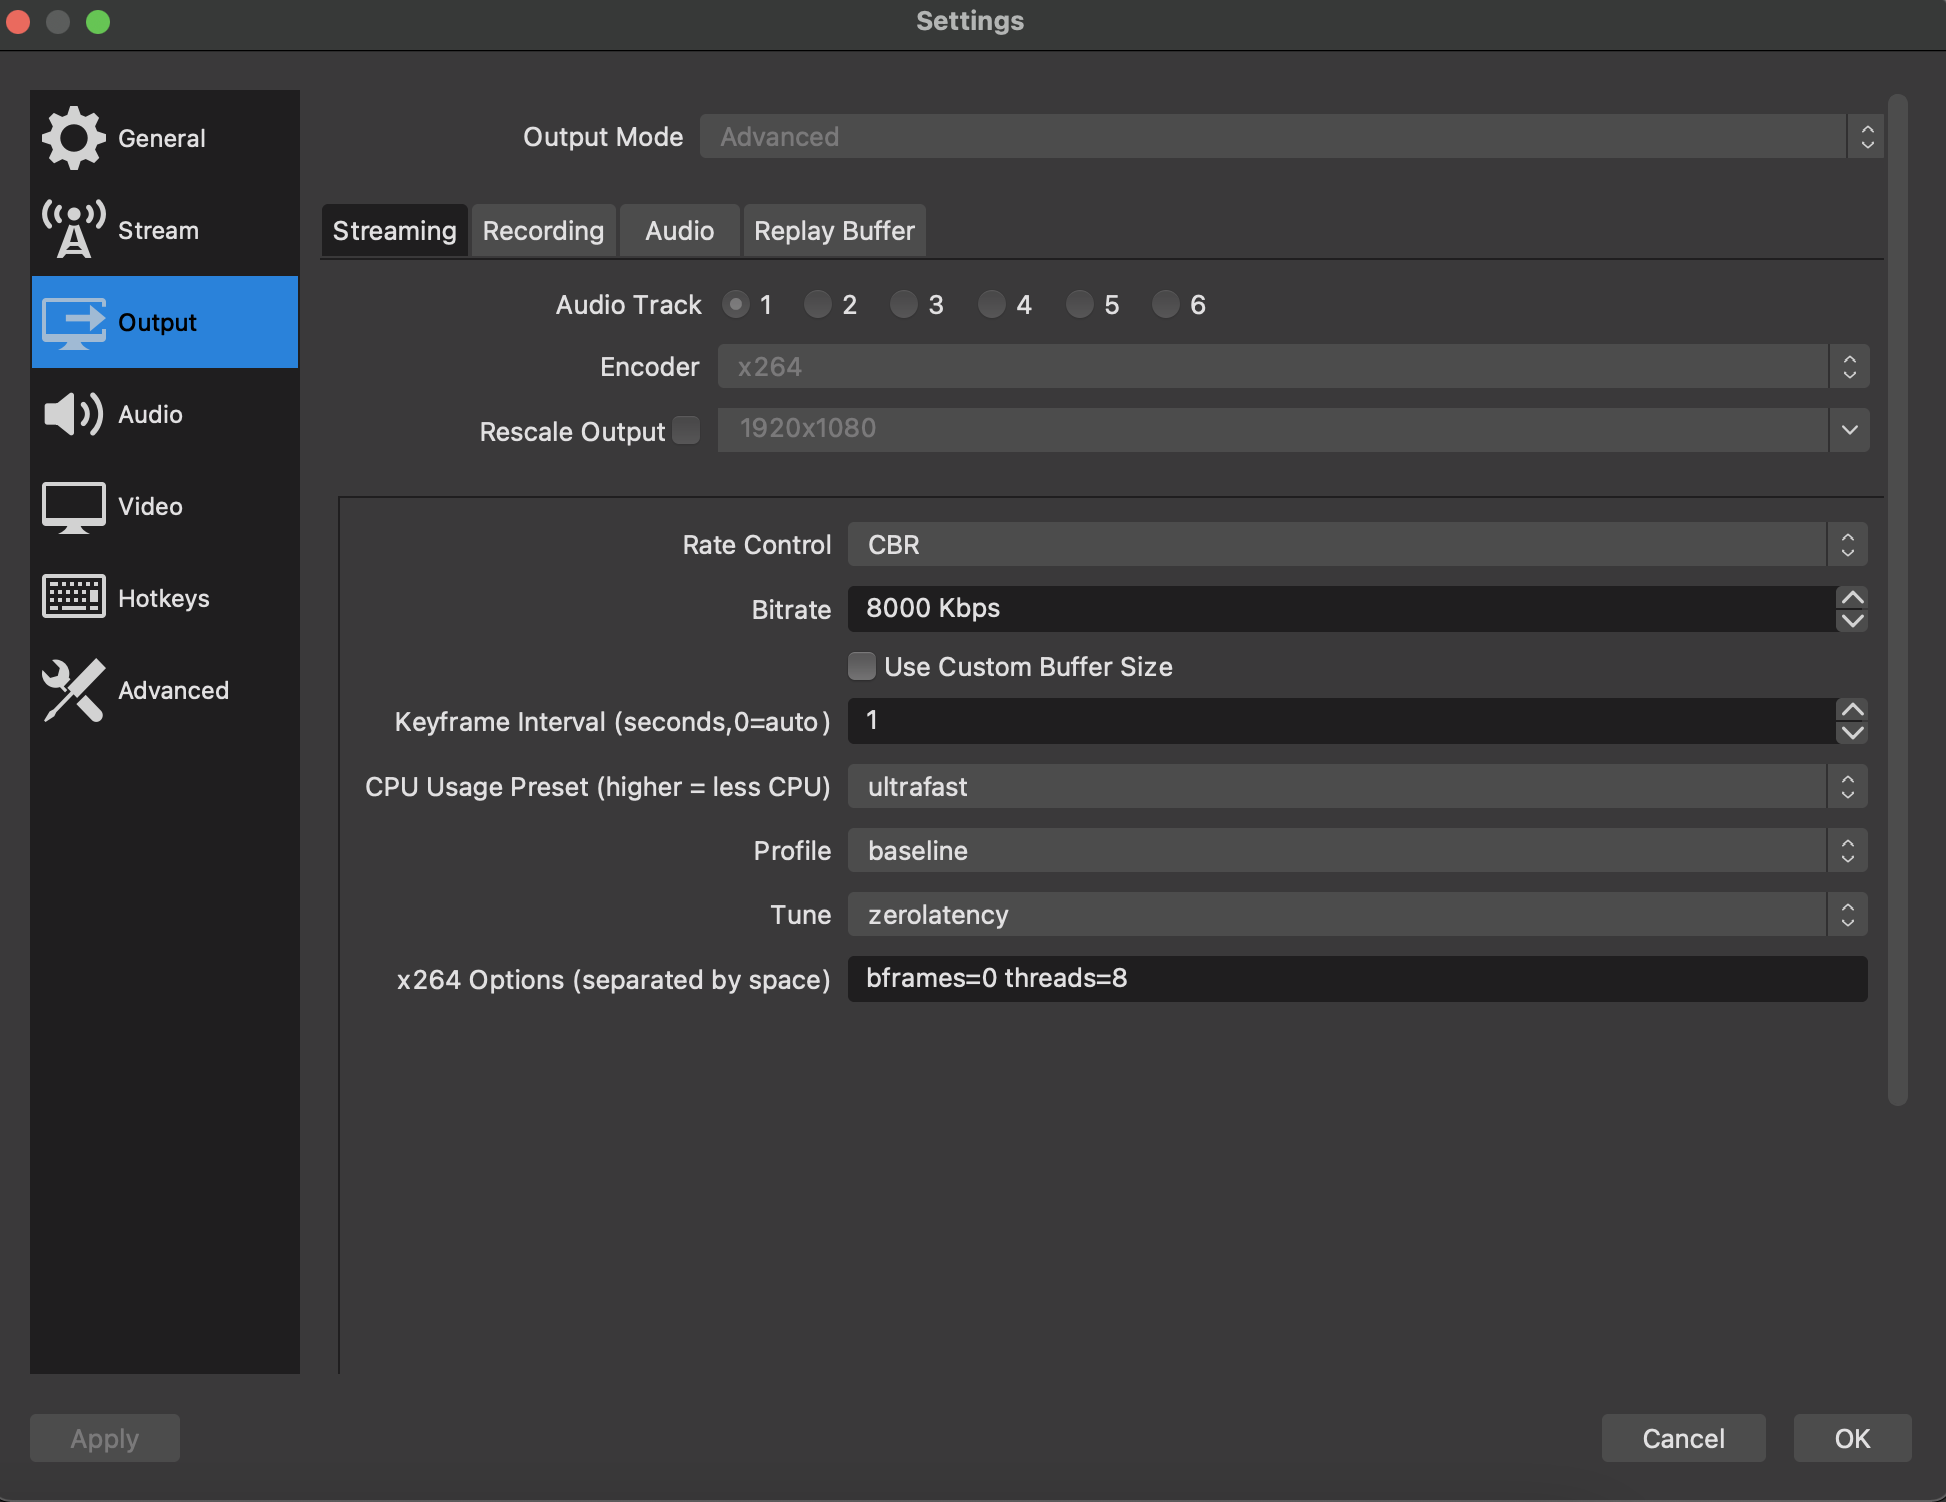Select the Stream broadcast icon
1946x1502 pixels.
tap(73, 229)
